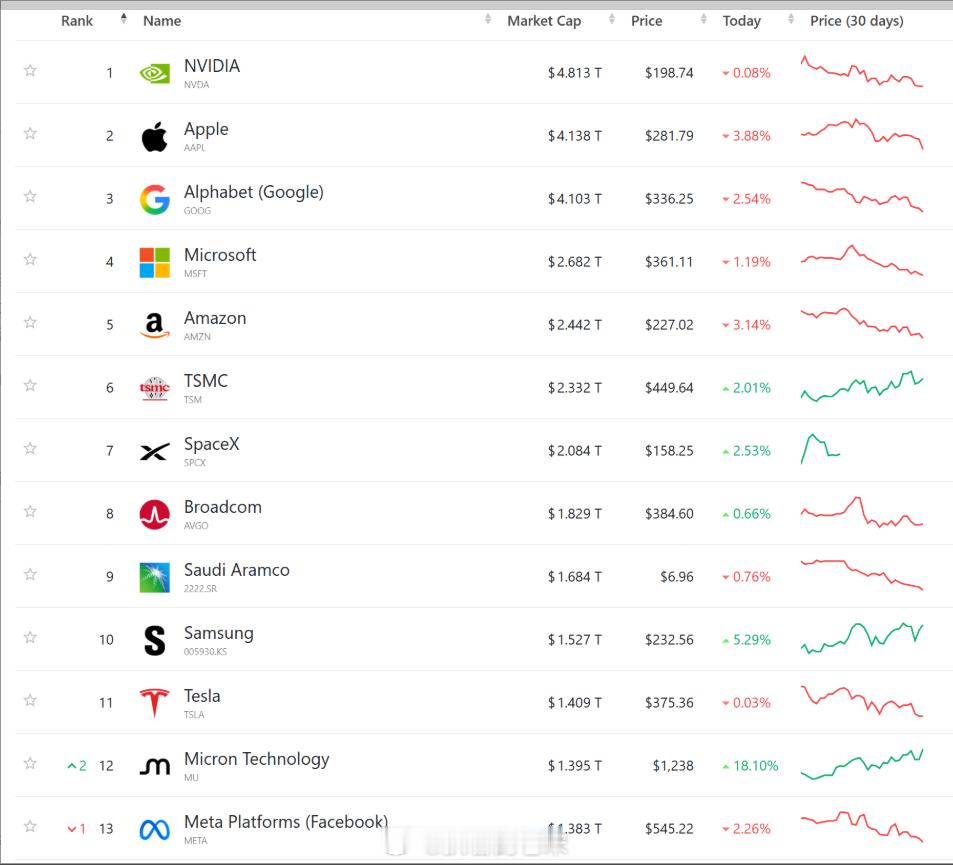Click TSMC's 30-day price chart
Image resolution: width=953 pixels, height=865 pixels.
(862, 386)
